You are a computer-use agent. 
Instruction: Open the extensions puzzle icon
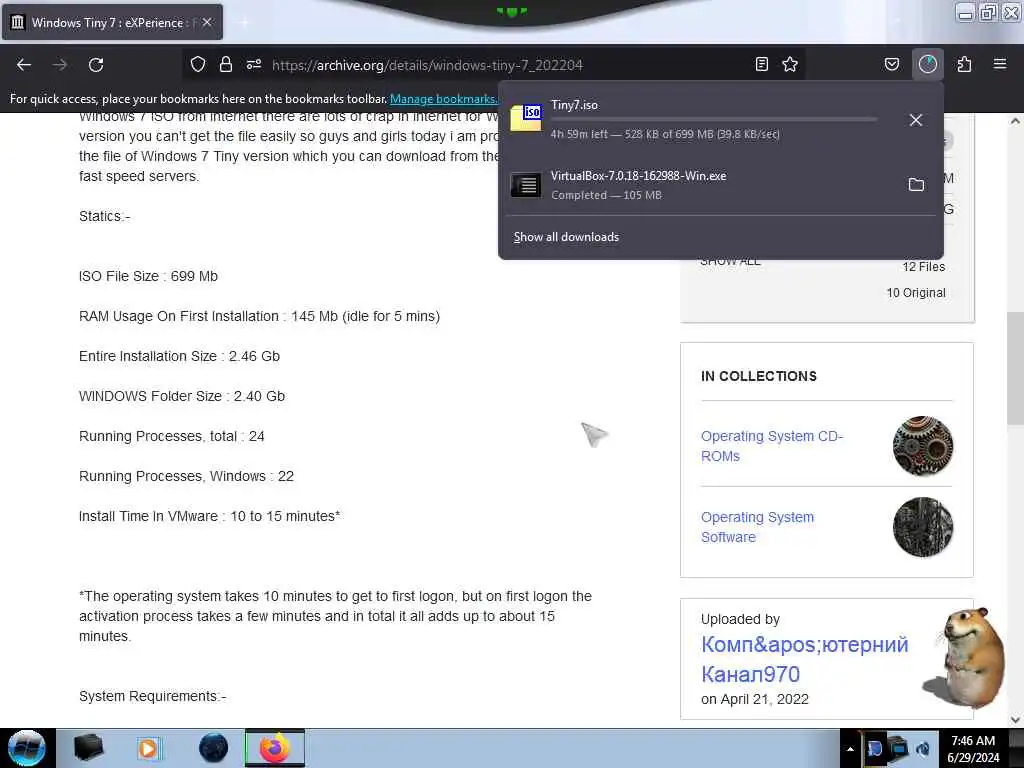coord(964,64)
